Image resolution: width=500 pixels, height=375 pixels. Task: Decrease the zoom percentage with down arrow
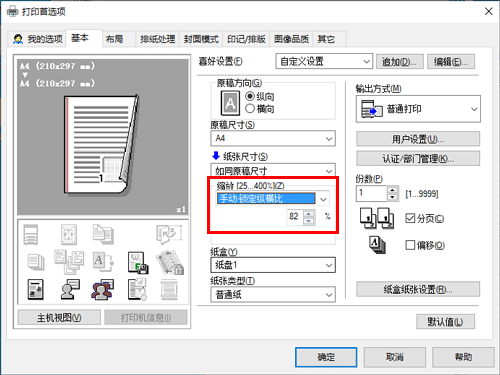(x=309, y=221)
